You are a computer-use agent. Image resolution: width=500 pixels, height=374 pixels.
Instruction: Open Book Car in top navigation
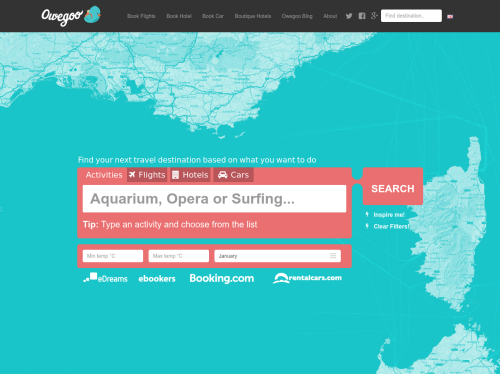coord(213,16)
